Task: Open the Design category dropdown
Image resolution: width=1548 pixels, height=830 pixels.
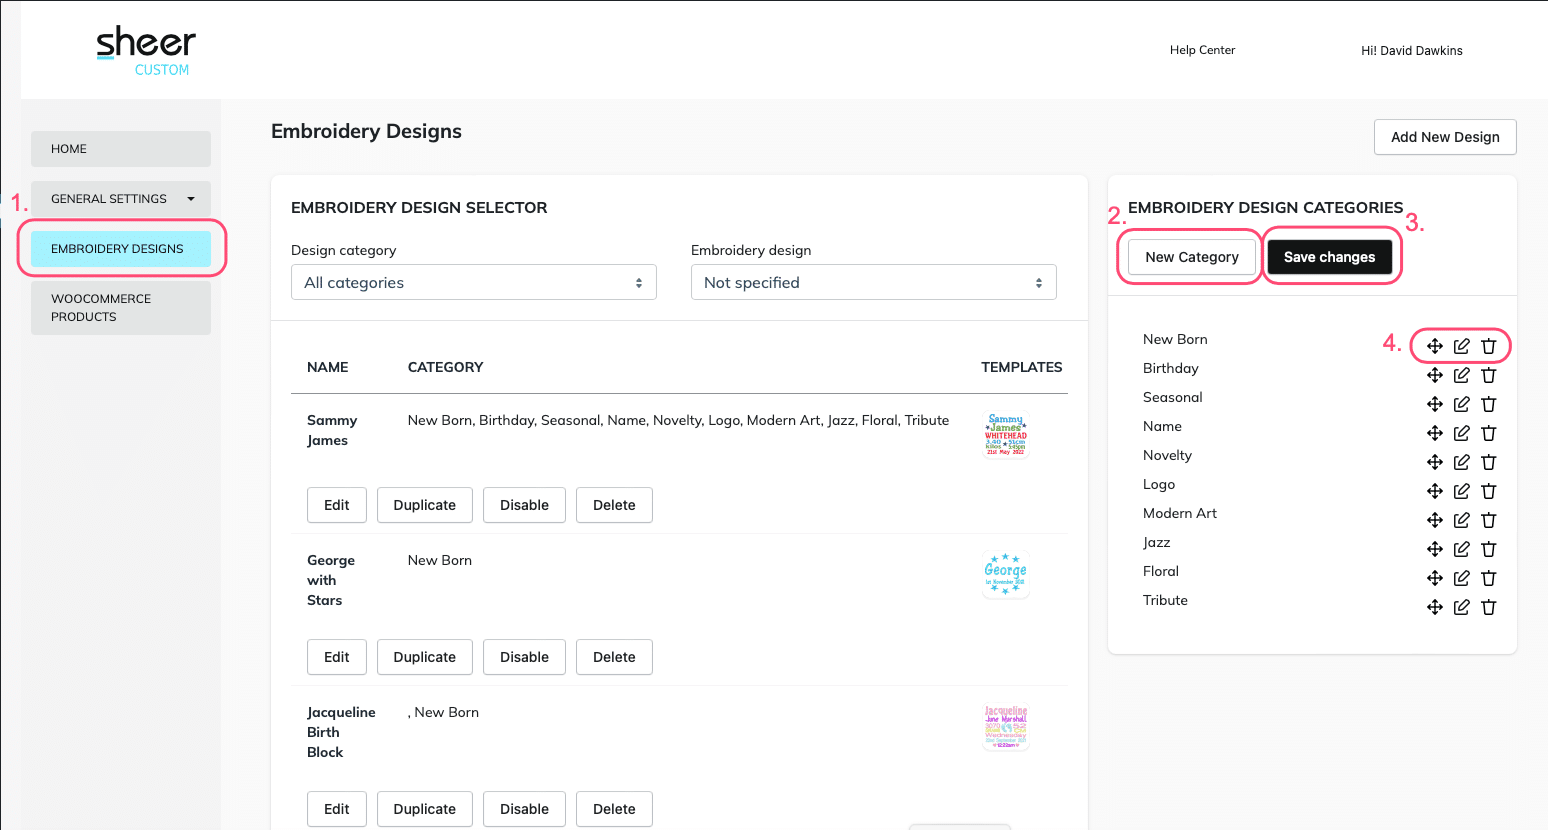Action: point(473,283)
